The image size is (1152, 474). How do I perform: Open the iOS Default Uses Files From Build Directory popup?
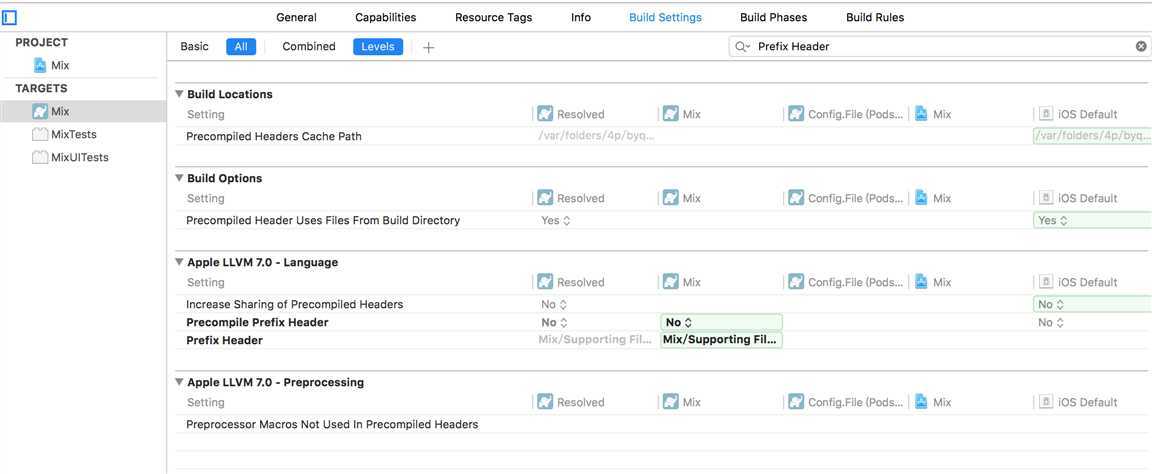coord(1055,220)
